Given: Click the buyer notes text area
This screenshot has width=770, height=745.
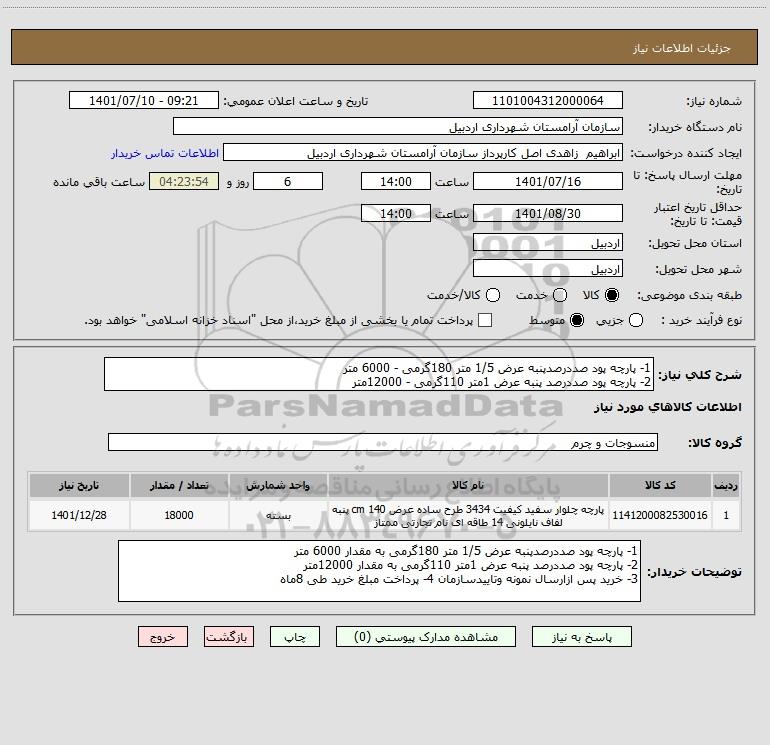Looking at the screenshot, I should coord(380,571).
